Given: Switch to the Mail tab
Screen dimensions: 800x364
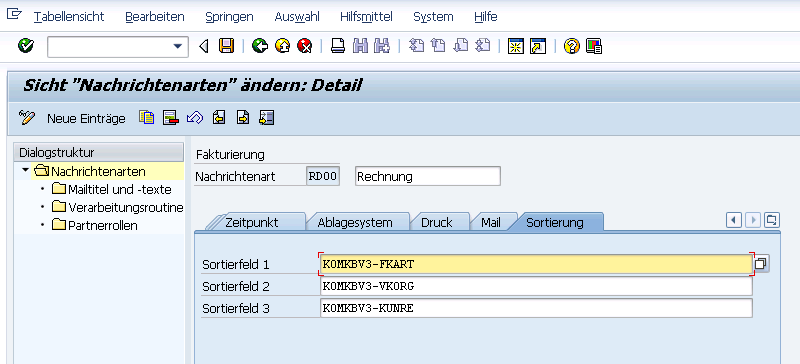Looking at the screenshot, I should [x=491, y=223].
